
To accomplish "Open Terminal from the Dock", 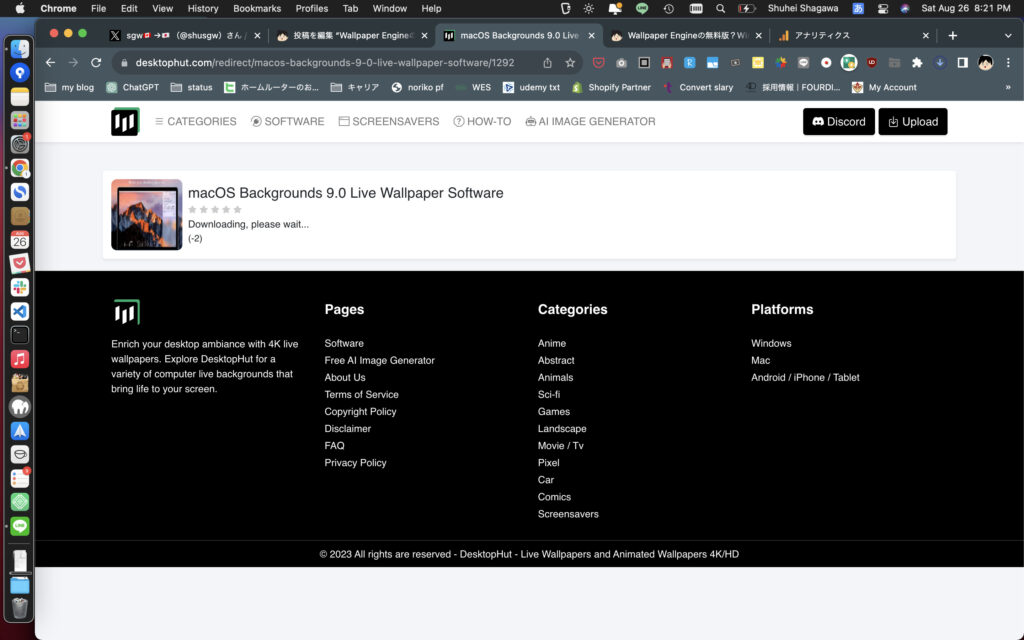I will 20,335.
